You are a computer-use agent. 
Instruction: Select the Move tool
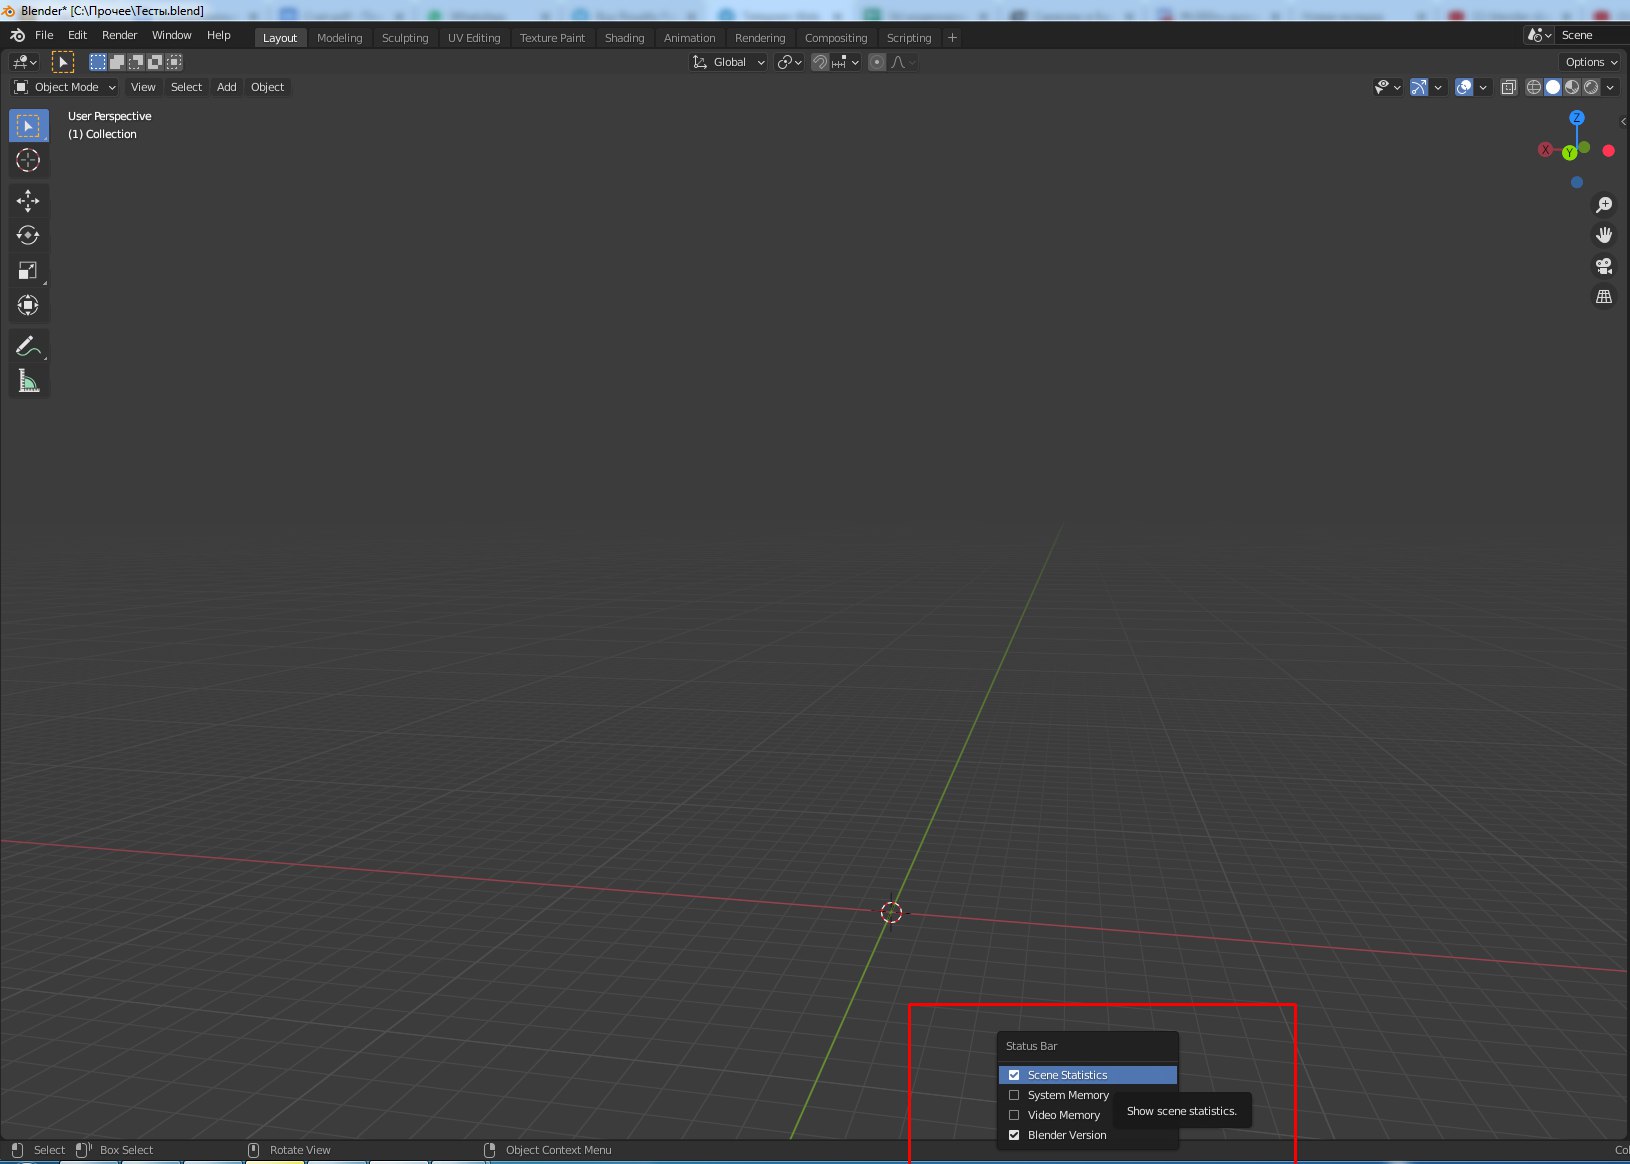pos(28,201)
